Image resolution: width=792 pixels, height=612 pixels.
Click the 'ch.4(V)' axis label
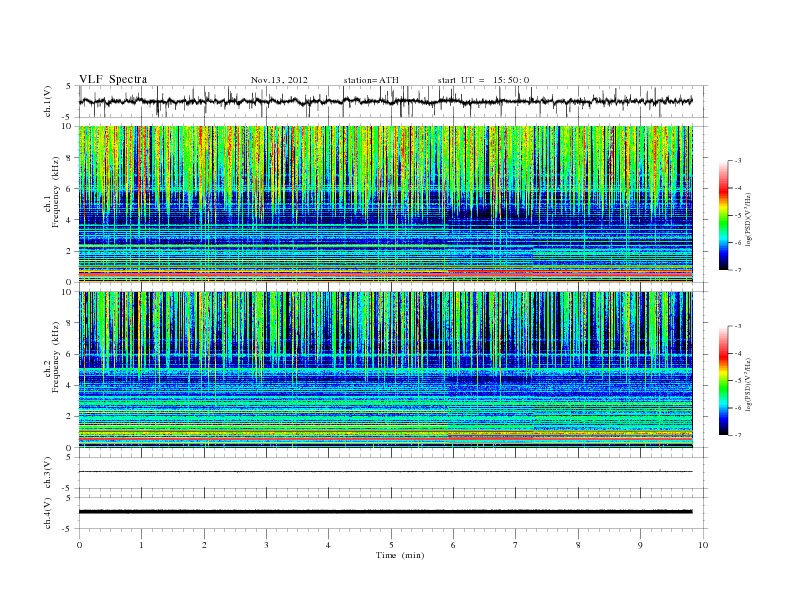(48, 514)
